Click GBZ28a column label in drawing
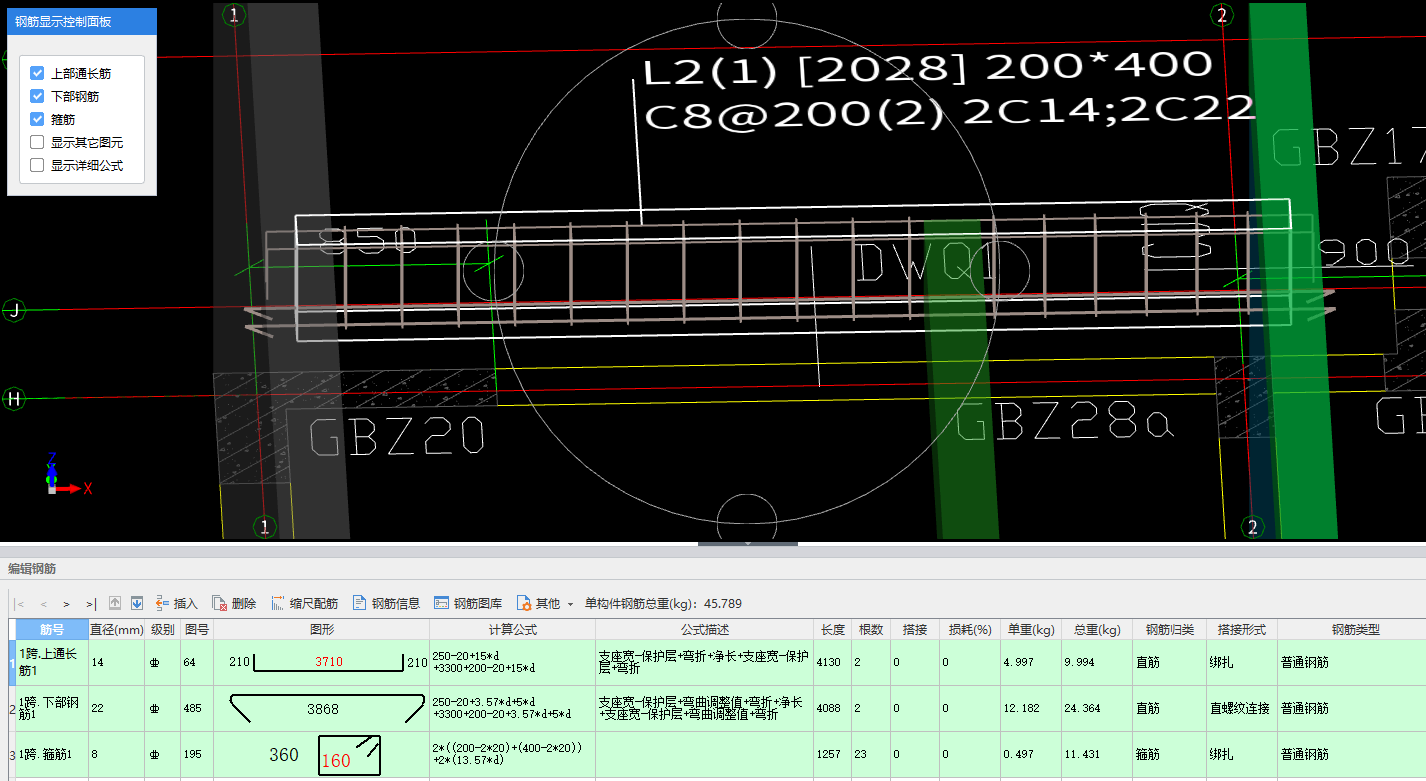Image resolution: width=1426 pixels, height=781 pixels. [1063, 422]
